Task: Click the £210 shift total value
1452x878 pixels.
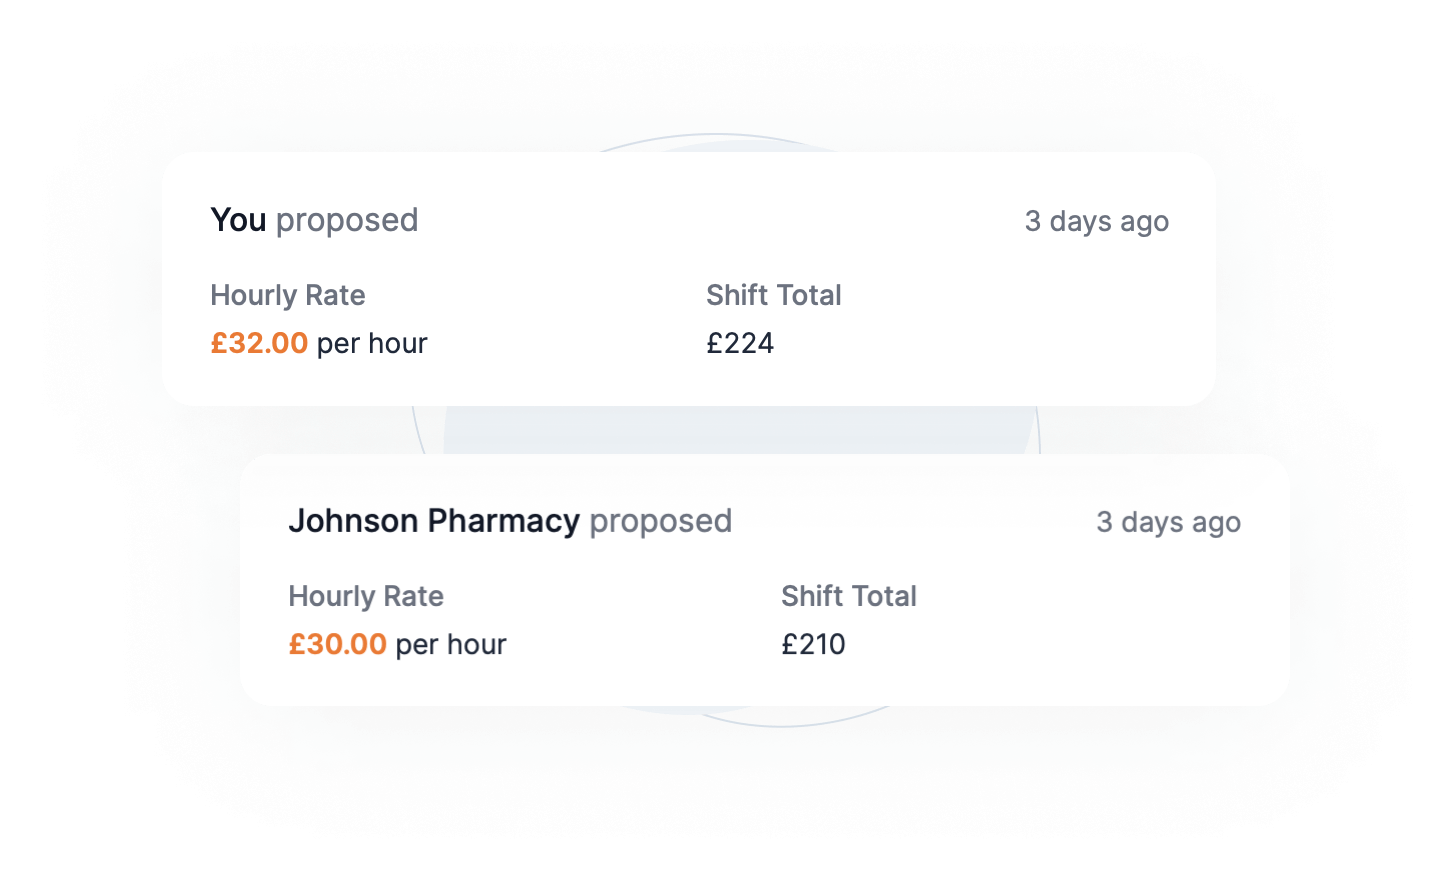Action: click(814, 644)
